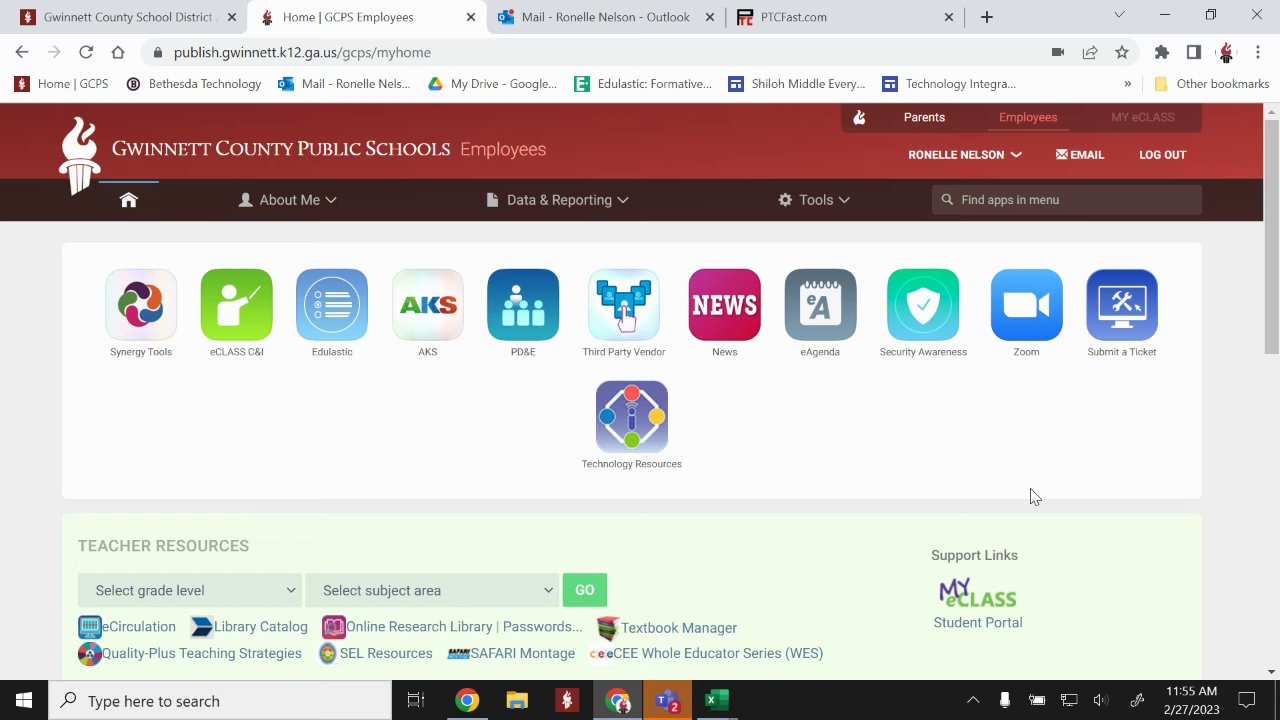Screen dimensions: 1280x720
Task: Go to home via house icon
Action: [x=128, y=200]
